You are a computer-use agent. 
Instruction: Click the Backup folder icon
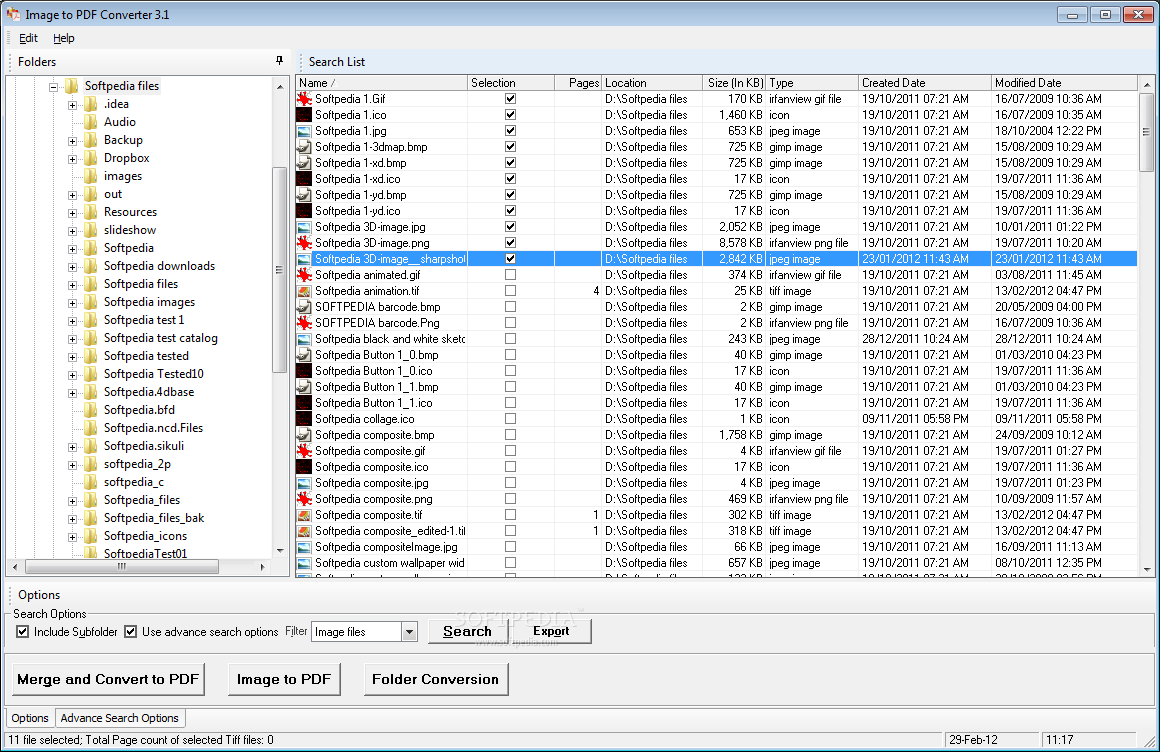pos(90,140)
